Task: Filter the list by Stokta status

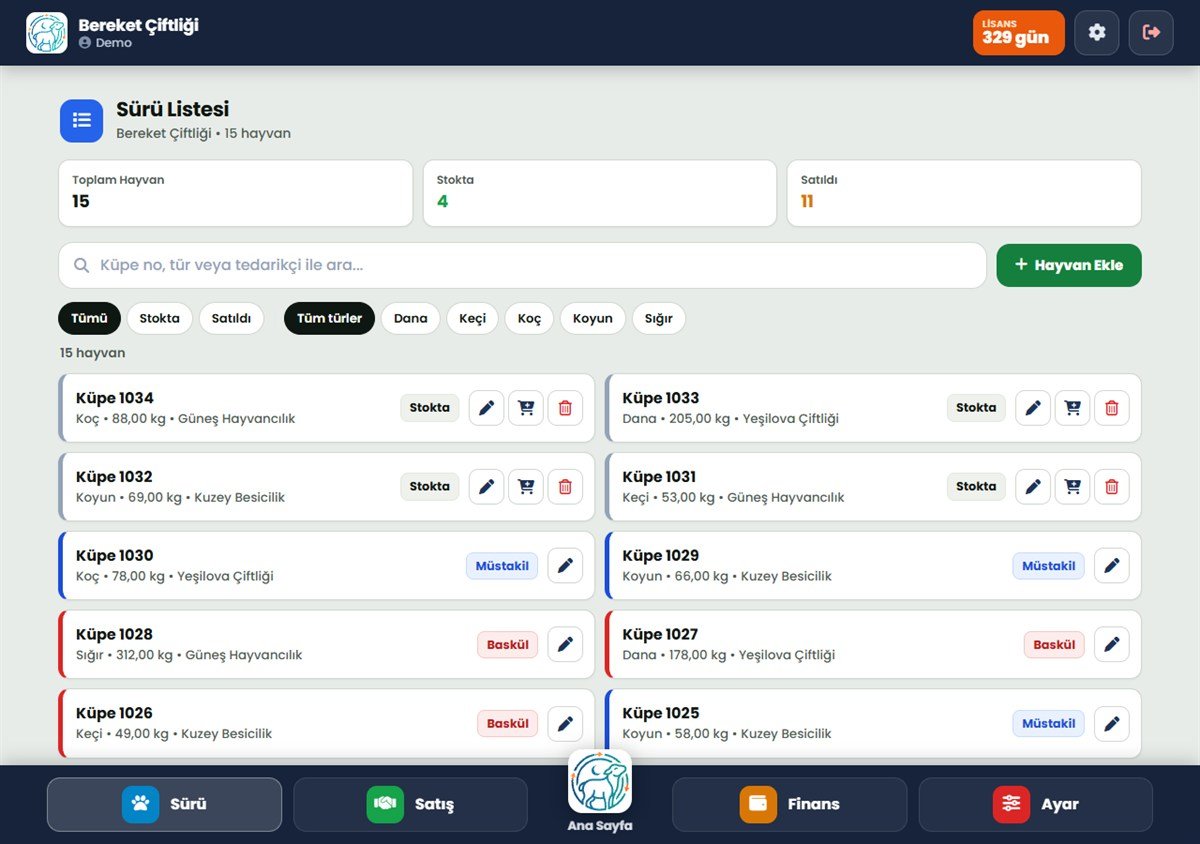Action: [159, 318]
